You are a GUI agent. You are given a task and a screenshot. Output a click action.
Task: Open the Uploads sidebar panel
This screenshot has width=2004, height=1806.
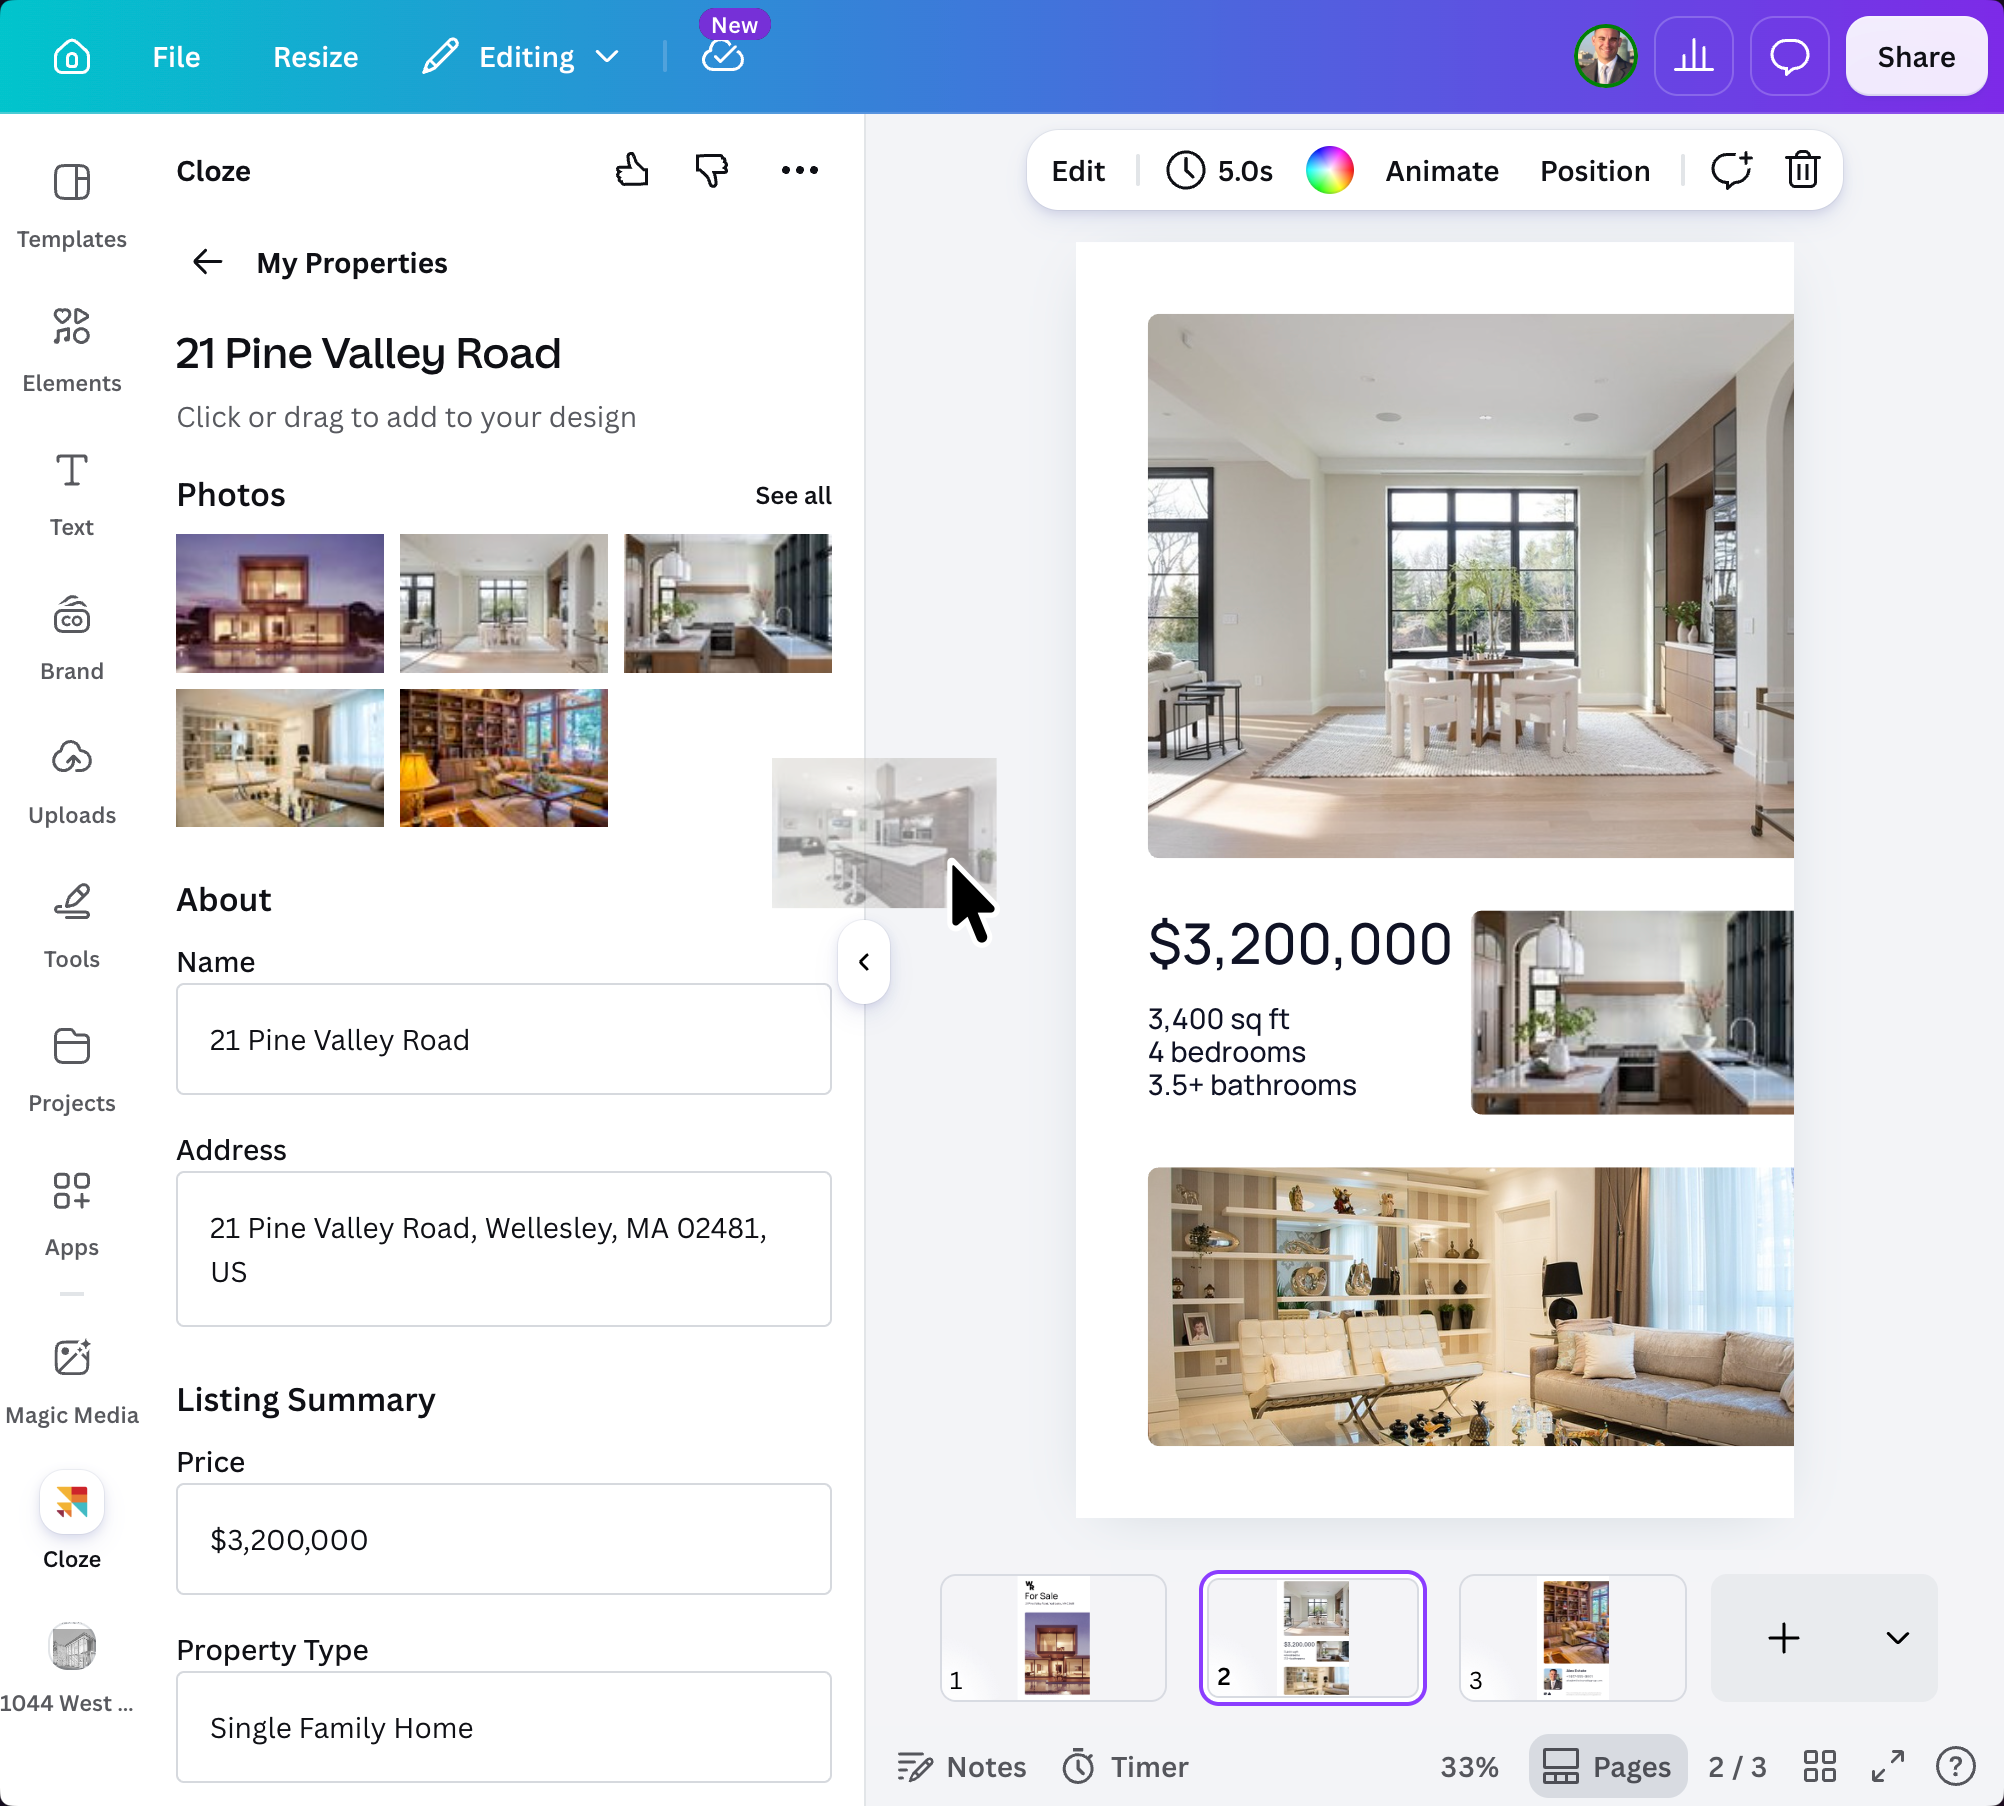point(72,783)
